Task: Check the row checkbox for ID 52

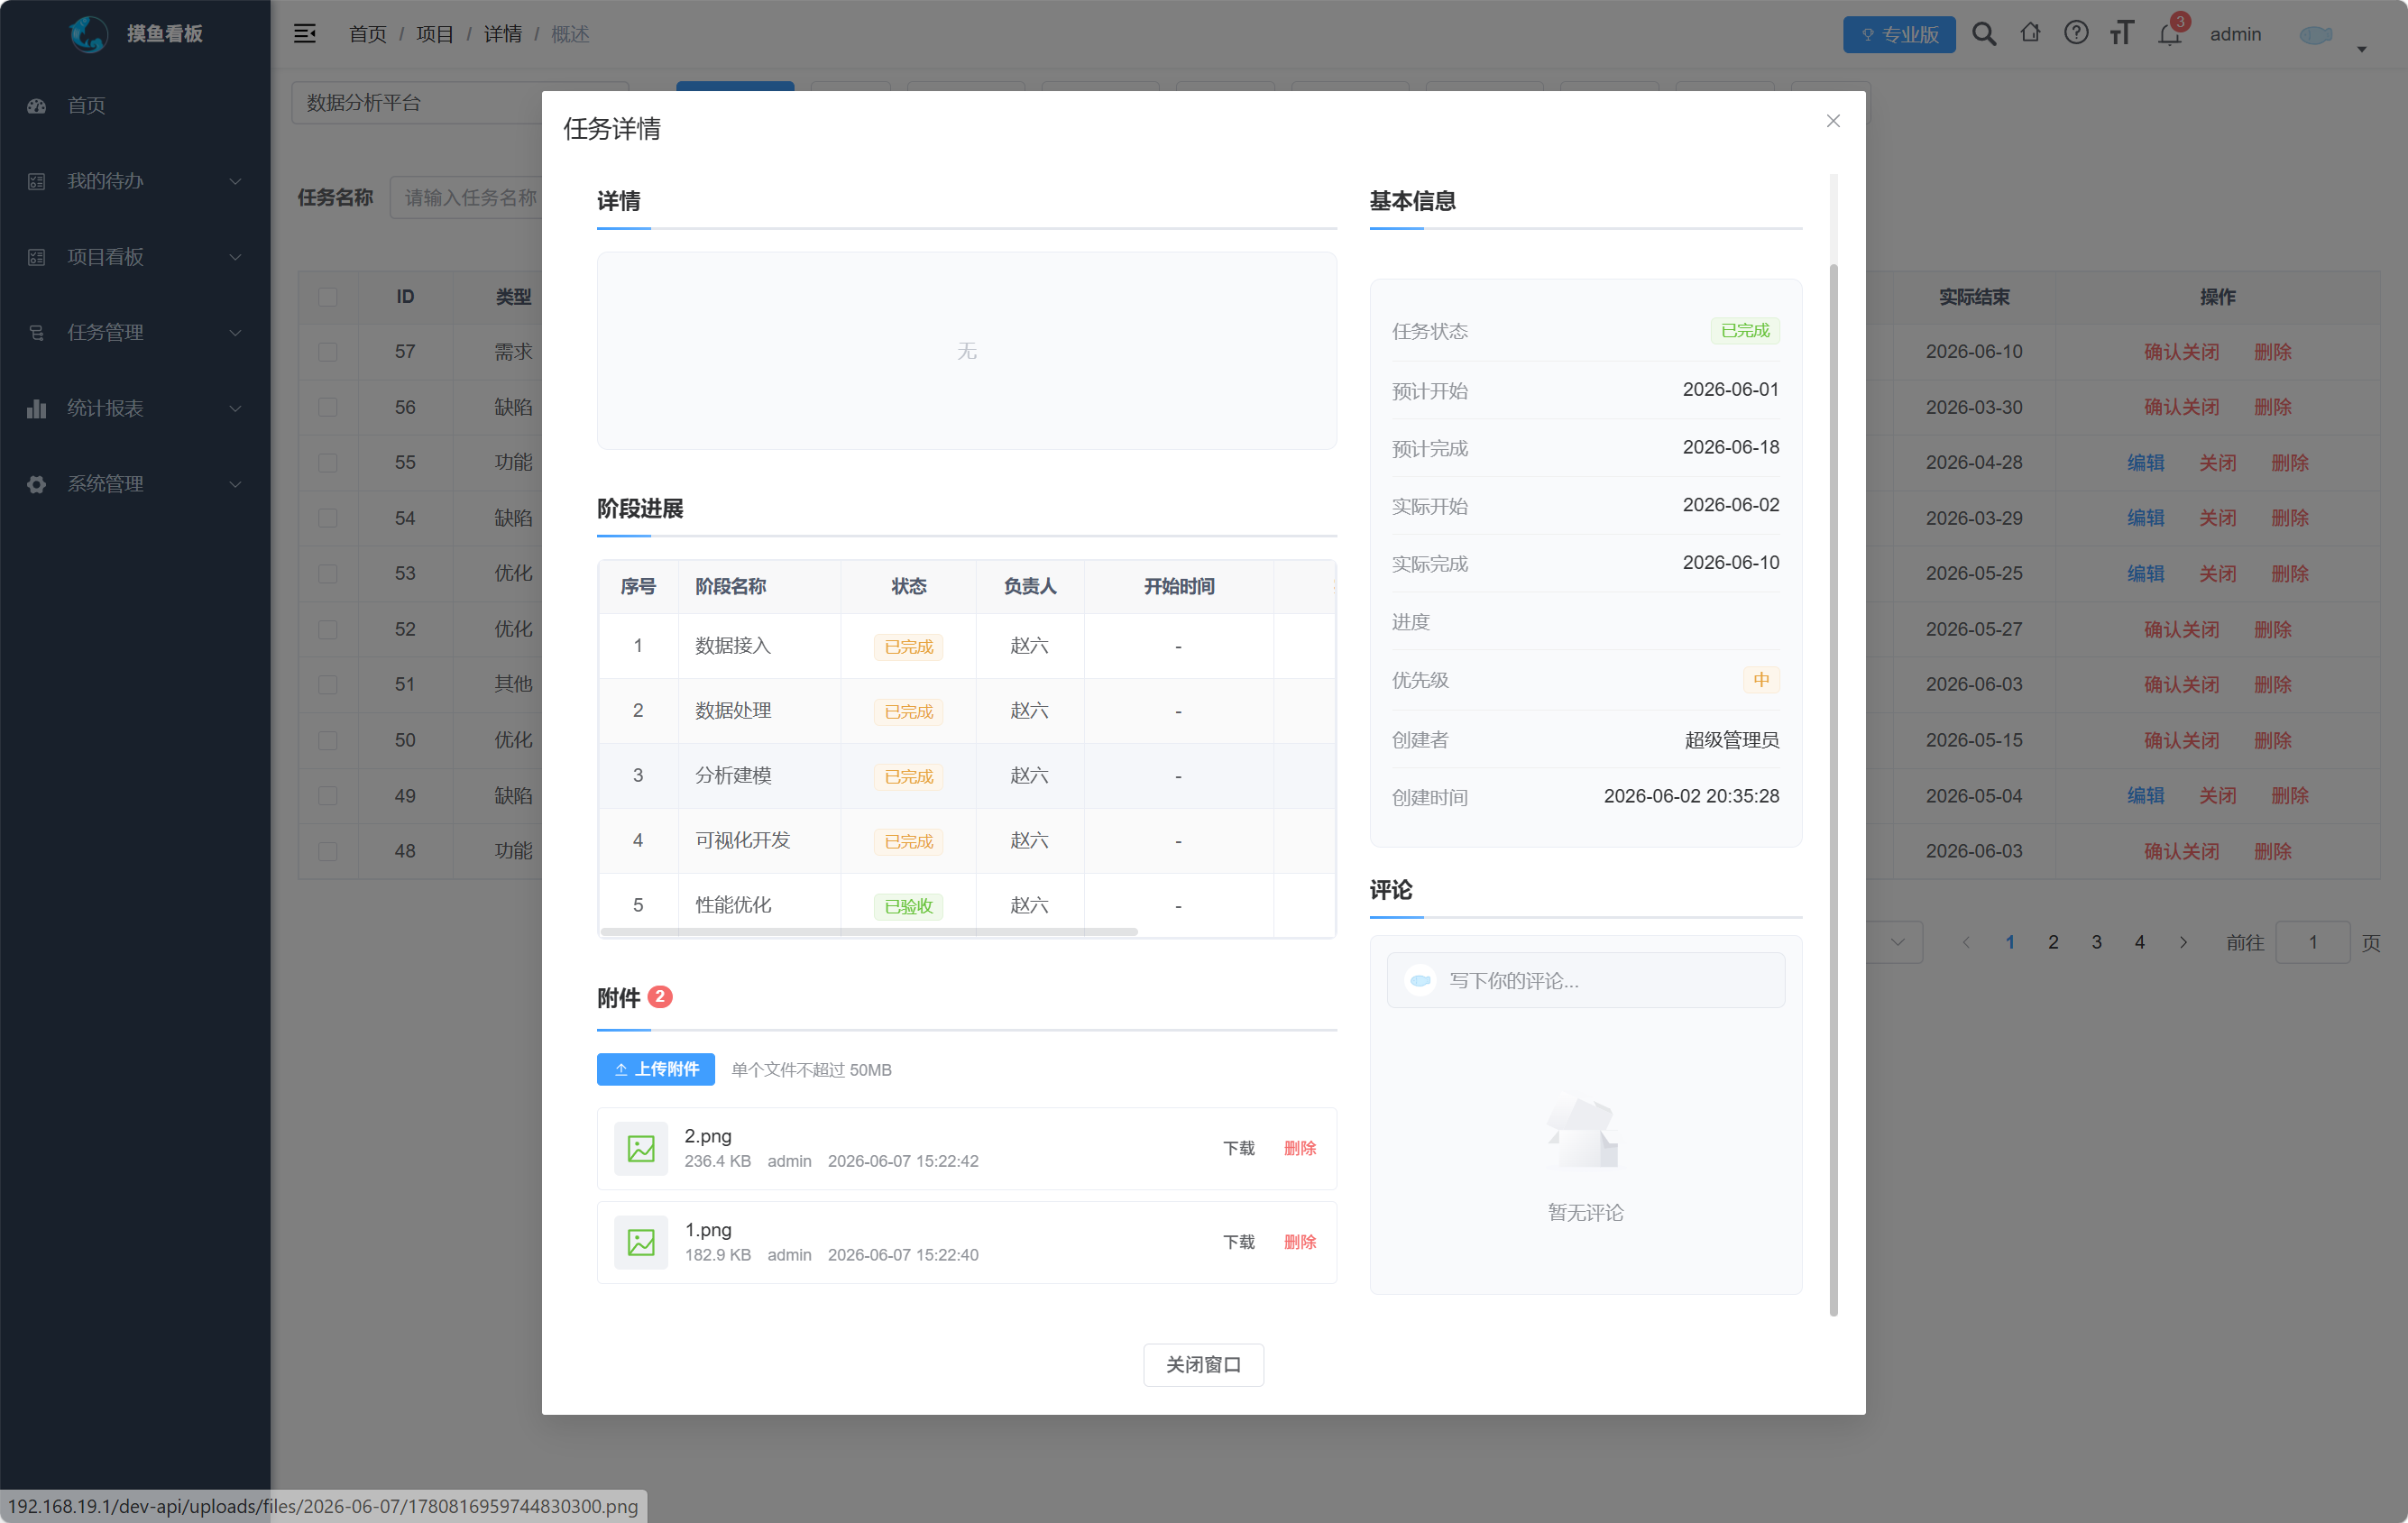Action: 328,629
